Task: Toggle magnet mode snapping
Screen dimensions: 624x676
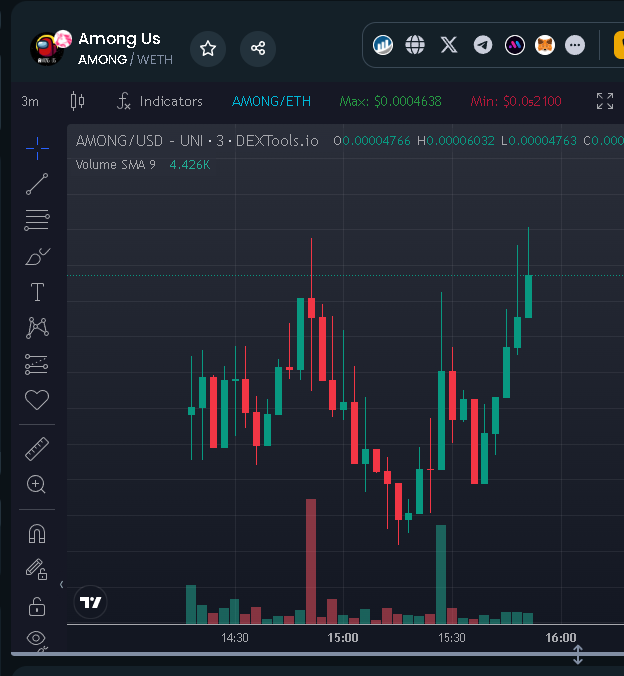Action: click(37, 534)
